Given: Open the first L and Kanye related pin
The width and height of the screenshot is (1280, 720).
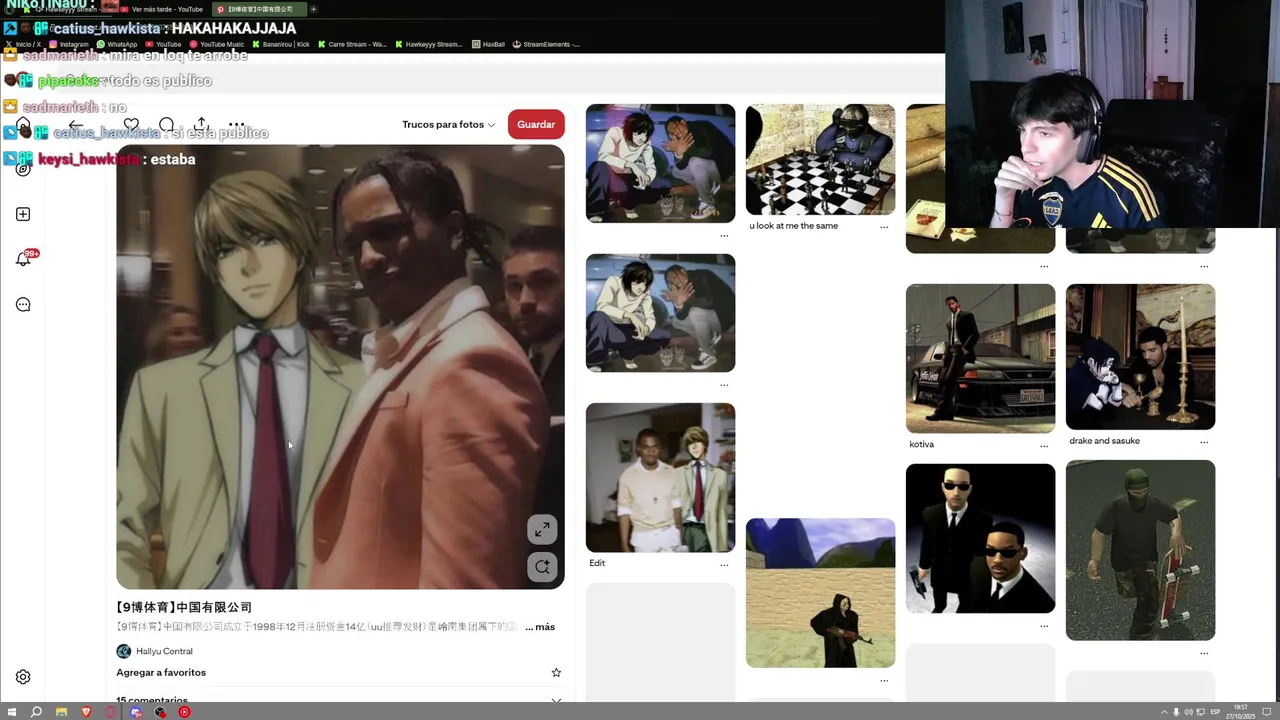Looking at the screenshot, I should pyautogui.click(x=660, y=163).
